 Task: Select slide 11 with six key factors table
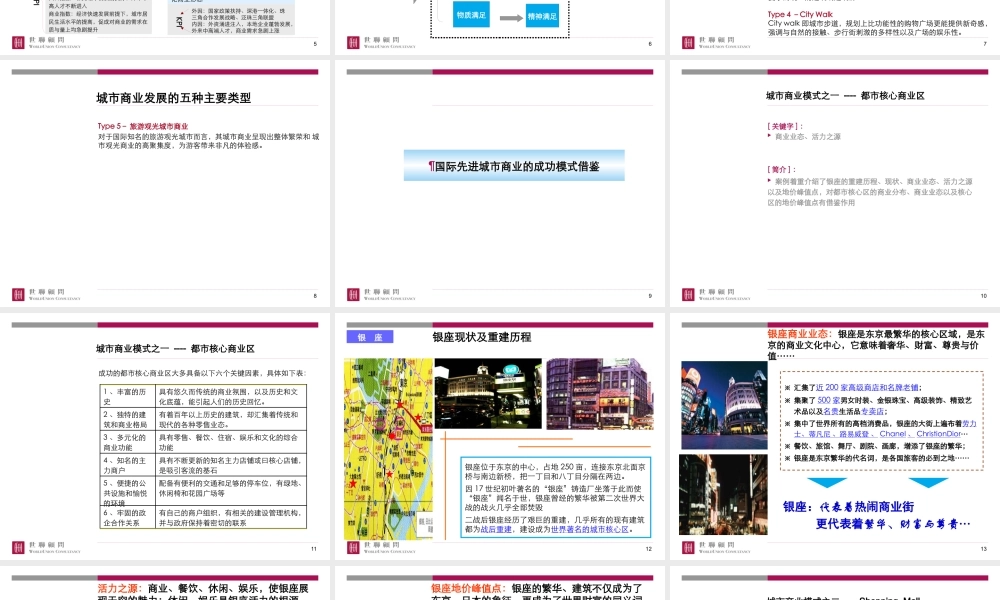(165, 436)
